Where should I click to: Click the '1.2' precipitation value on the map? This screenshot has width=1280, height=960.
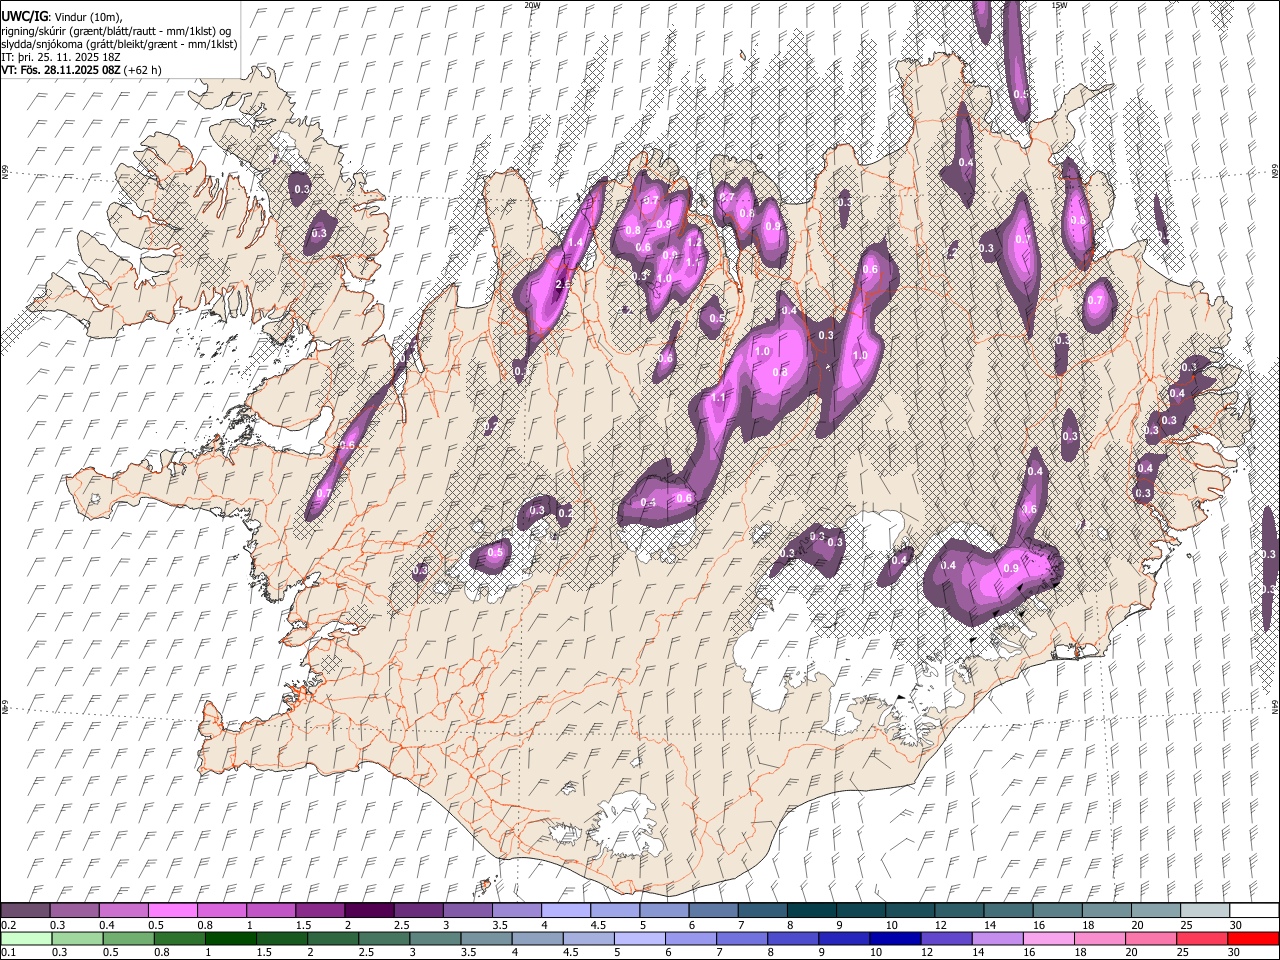tap(694, 242)
